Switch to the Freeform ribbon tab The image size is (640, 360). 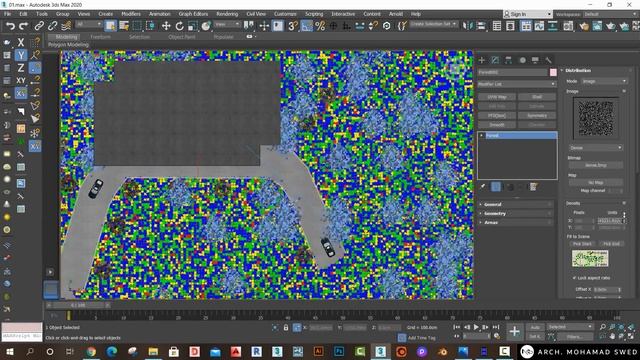(x=100, y=37)
